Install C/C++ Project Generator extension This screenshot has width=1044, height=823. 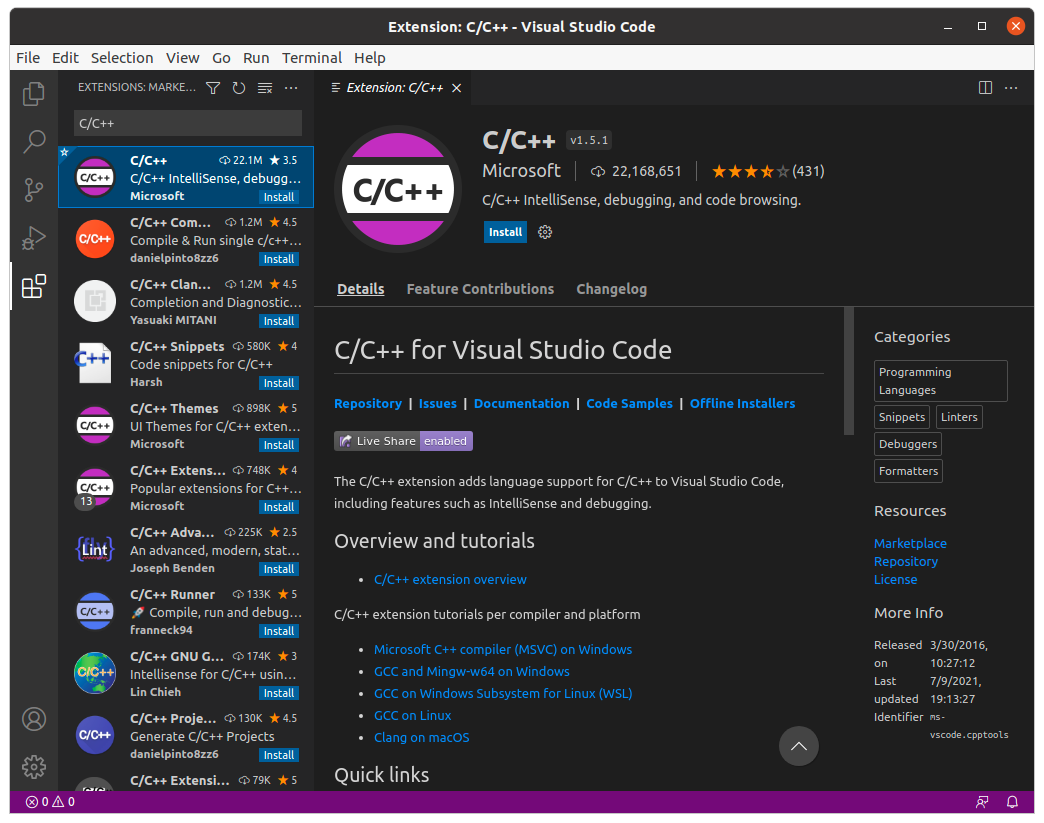coord(279,755)
